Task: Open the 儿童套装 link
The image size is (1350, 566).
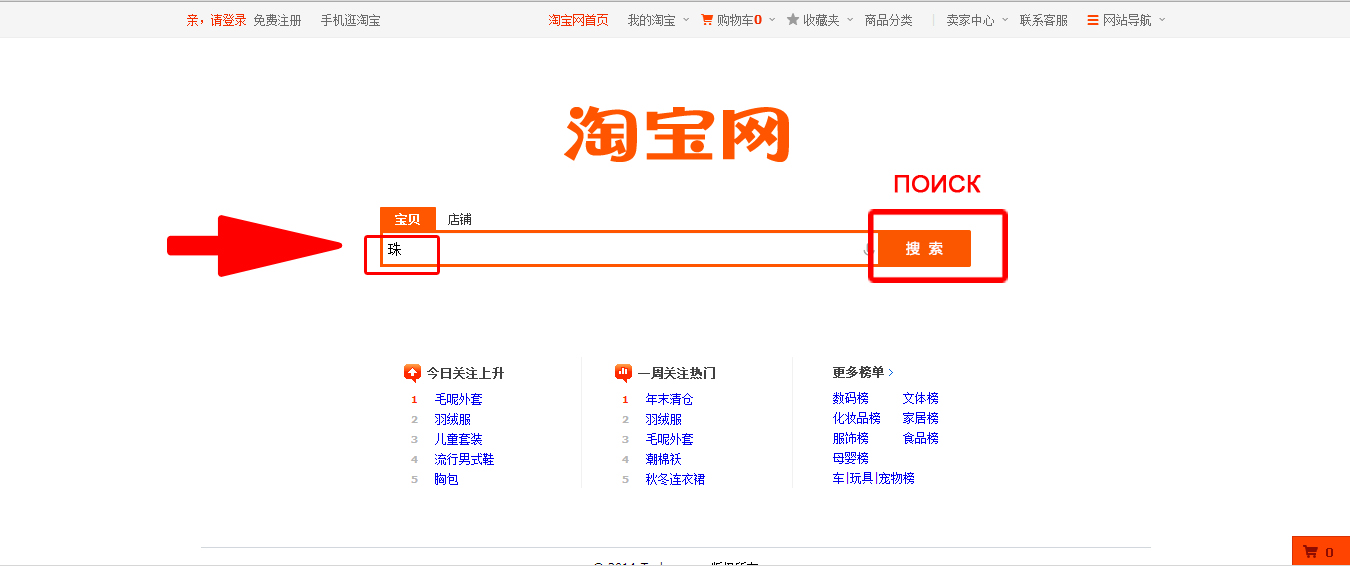Action: (x=458, y=439)
